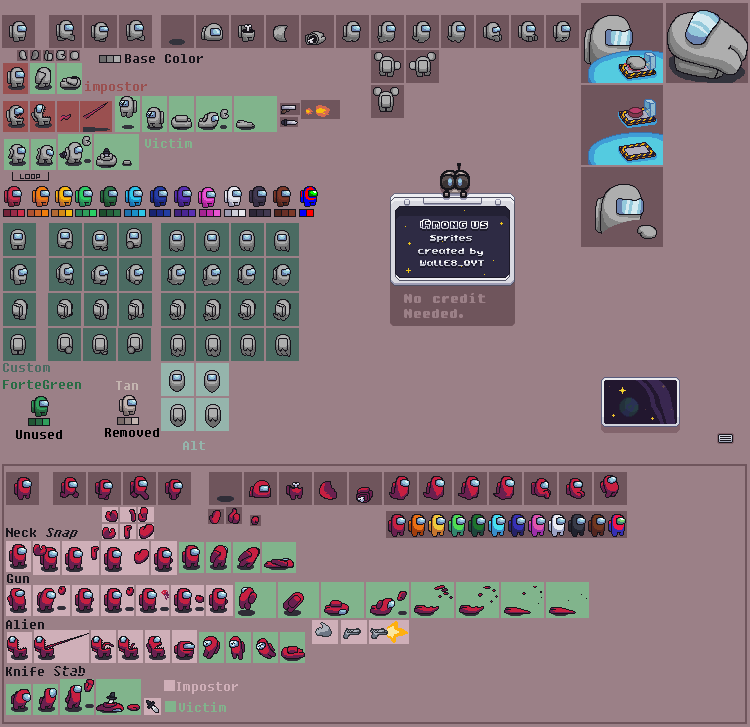Click the 'No credit Needed.' text
Image resolution: width=750 pixels, height=727 pixels.
pyautogui.click(x=444, y=306)
